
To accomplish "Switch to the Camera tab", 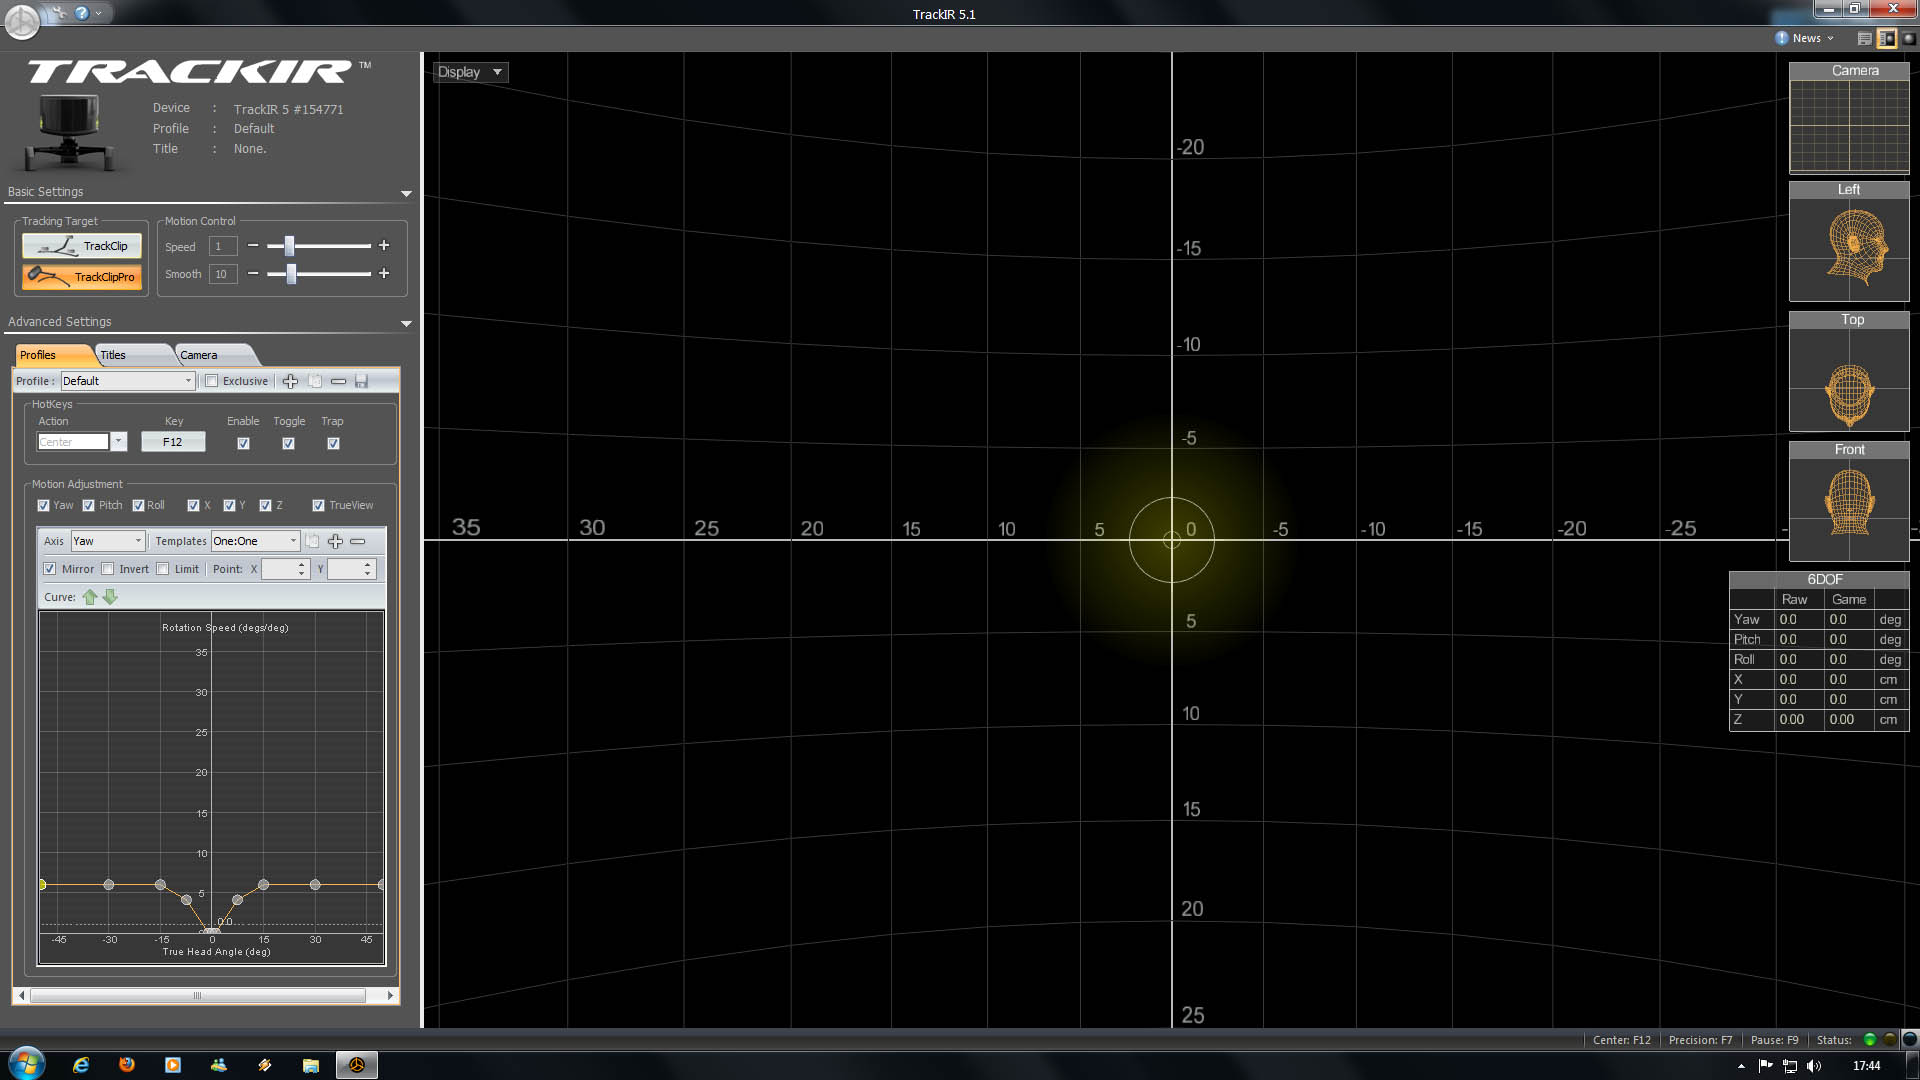I will pyautogui.click(x=214, y=355).
